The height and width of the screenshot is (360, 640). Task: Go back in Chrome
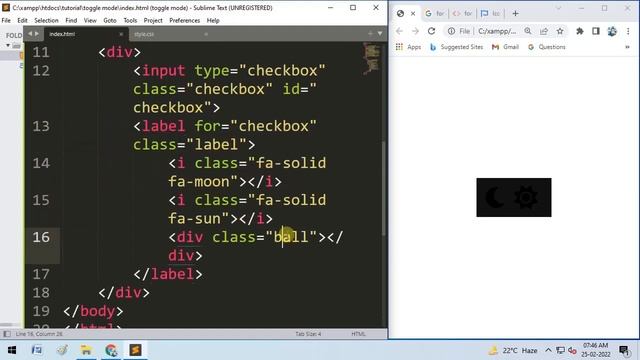400,31
